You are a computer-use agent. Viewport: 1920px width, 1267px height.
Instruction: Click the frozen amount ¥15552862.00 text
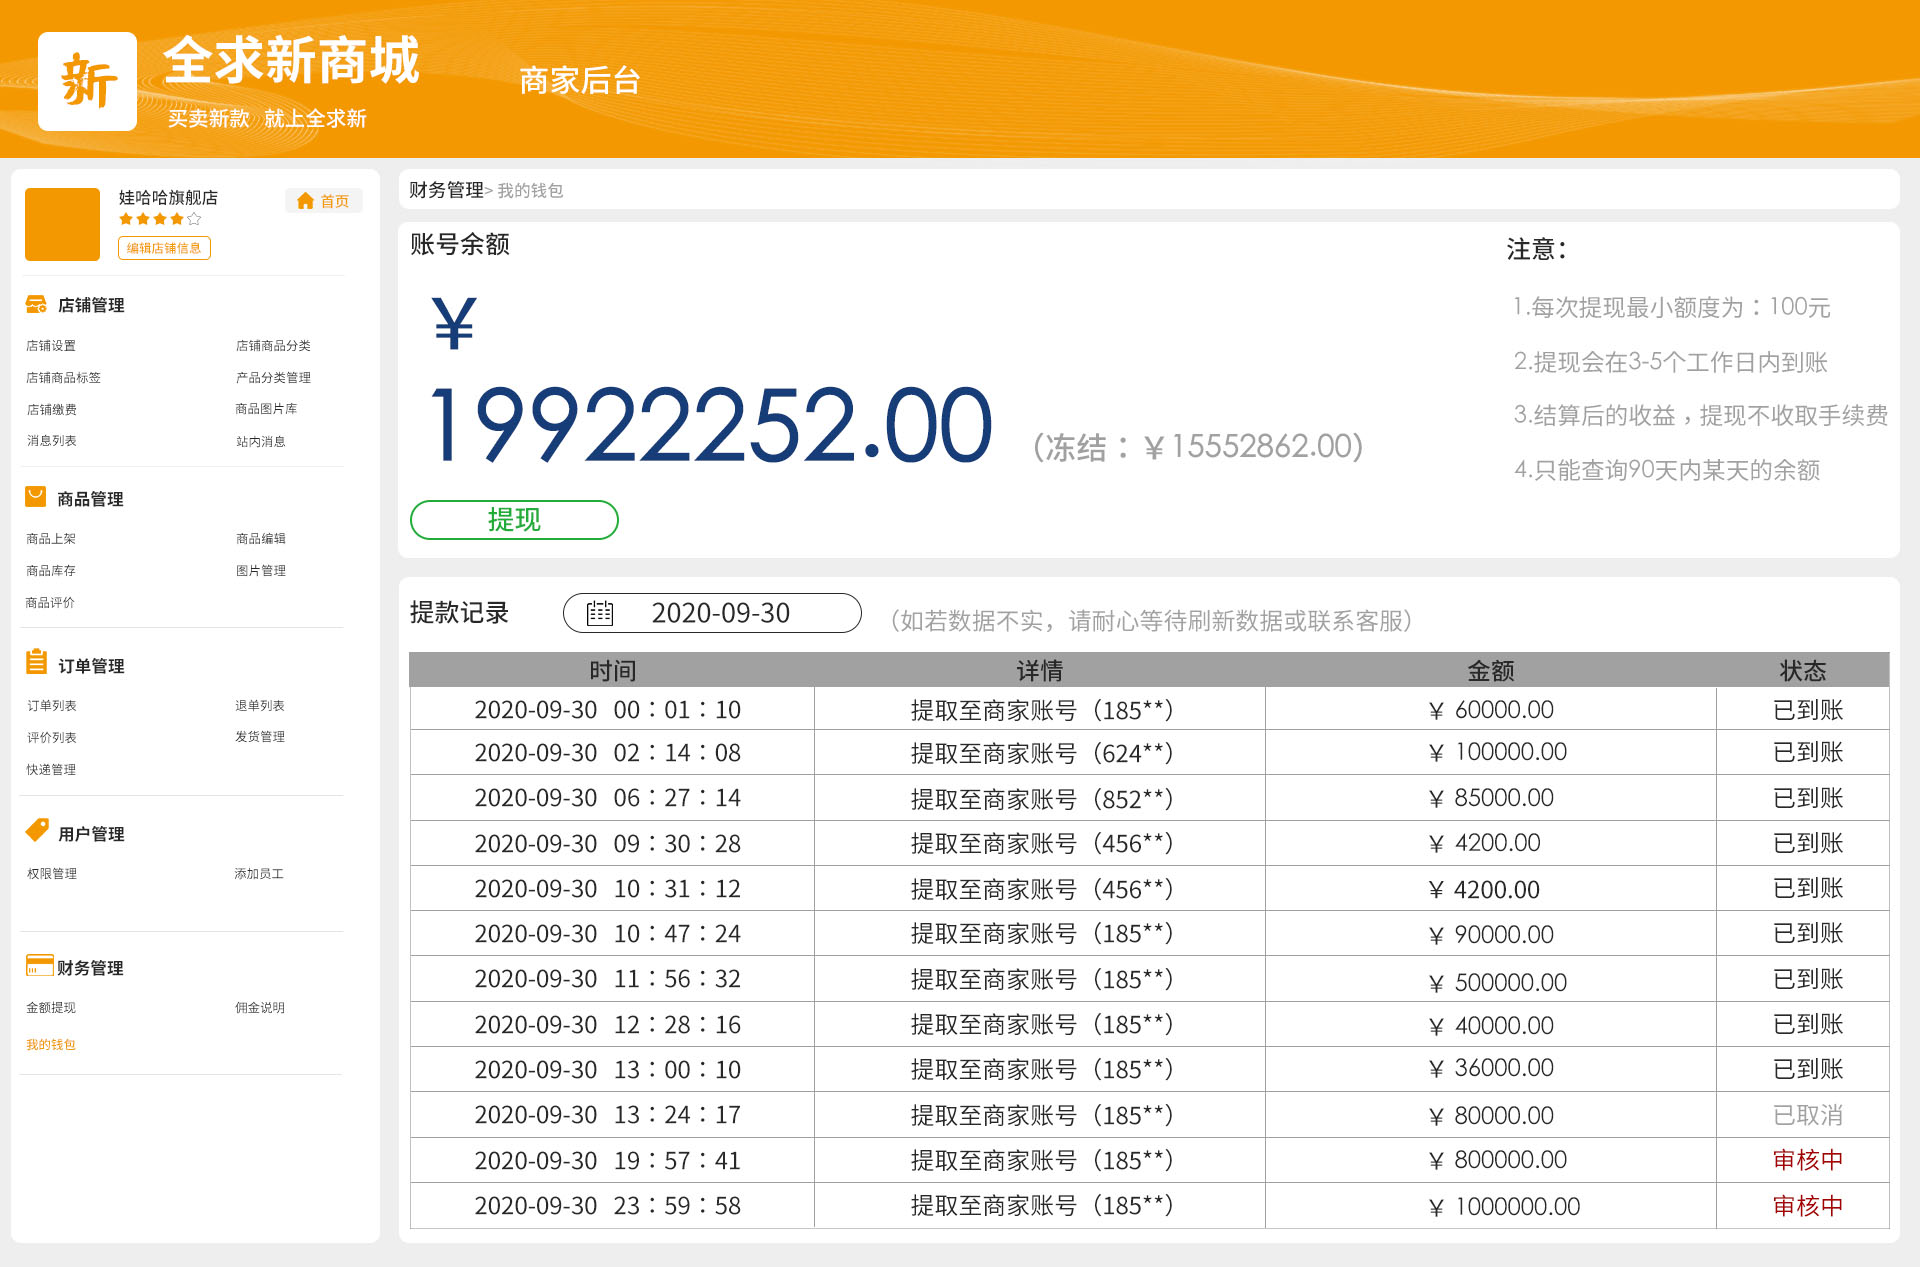click(1198, 446)
